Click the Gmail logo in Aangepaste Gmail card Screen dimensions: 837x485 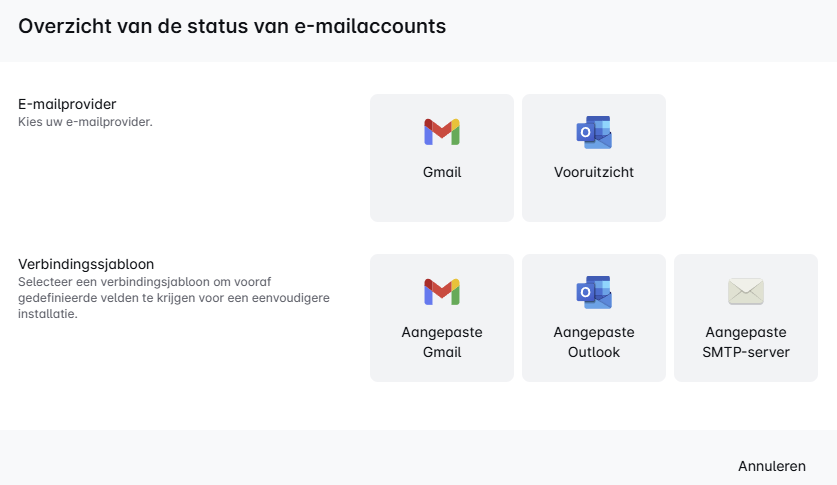point(441,292)
